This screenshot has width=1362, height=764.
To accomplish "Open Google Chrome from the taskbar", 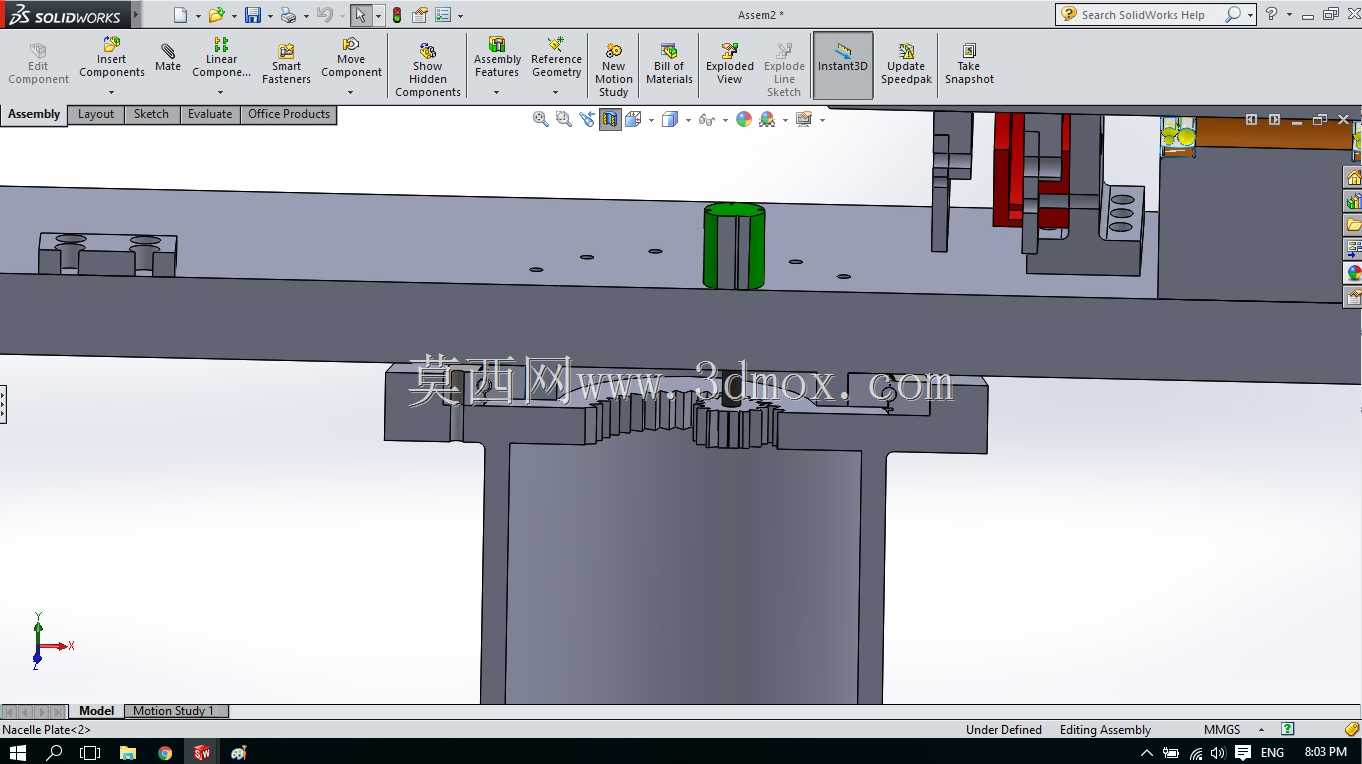I will click(165, 752).
